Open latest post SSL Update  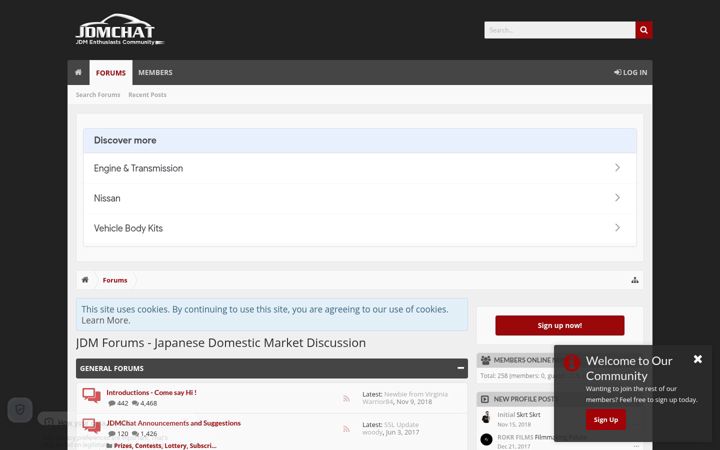pyautogui.click(x=401, y=425)
